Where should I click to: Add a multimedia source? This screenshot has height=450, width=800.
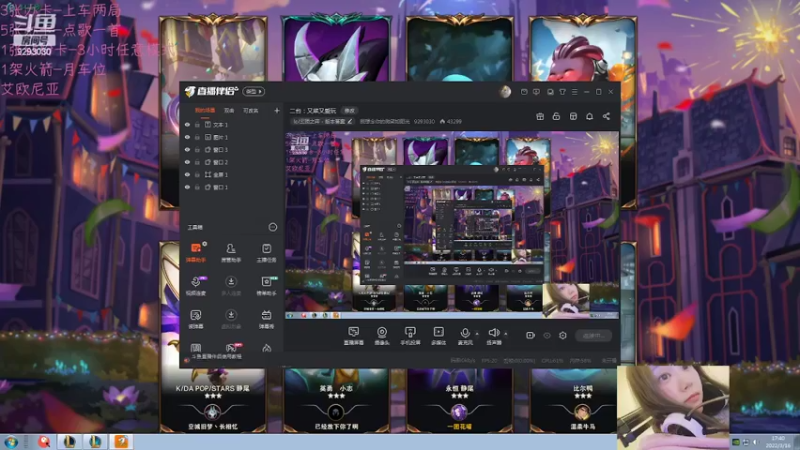438,336
